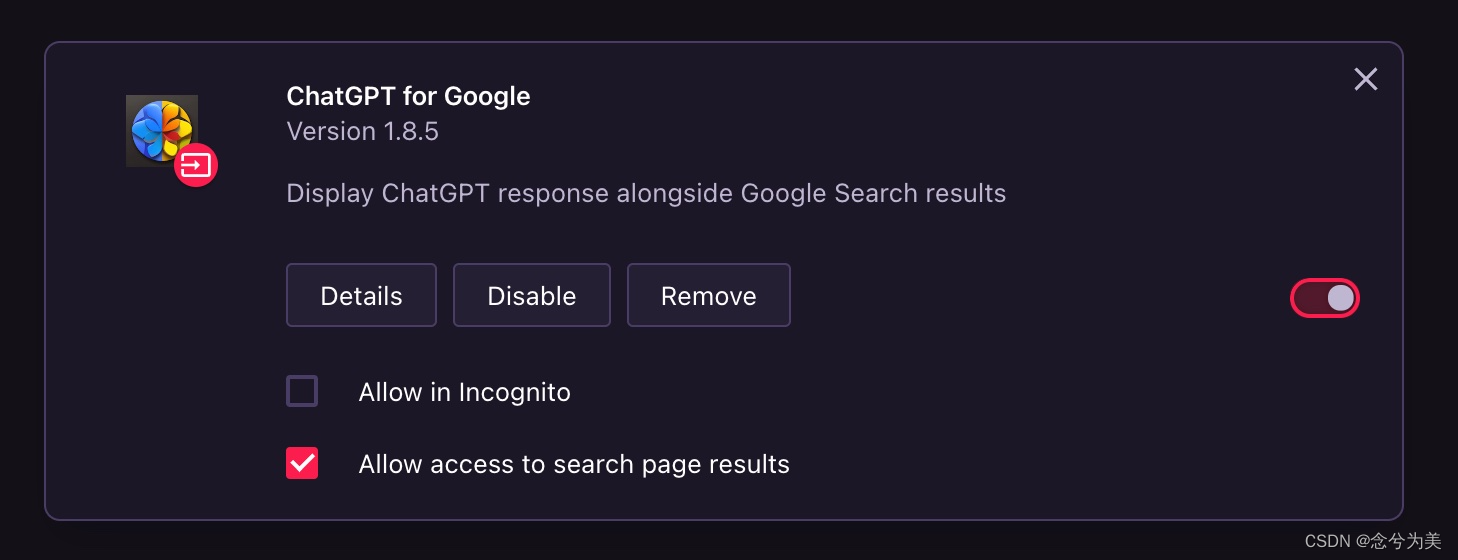The width and height of the screenshot is (1458, 560).
Task: Click the Version 1.8.5 text
Action: pyautogui.click(x=362, y=131)
